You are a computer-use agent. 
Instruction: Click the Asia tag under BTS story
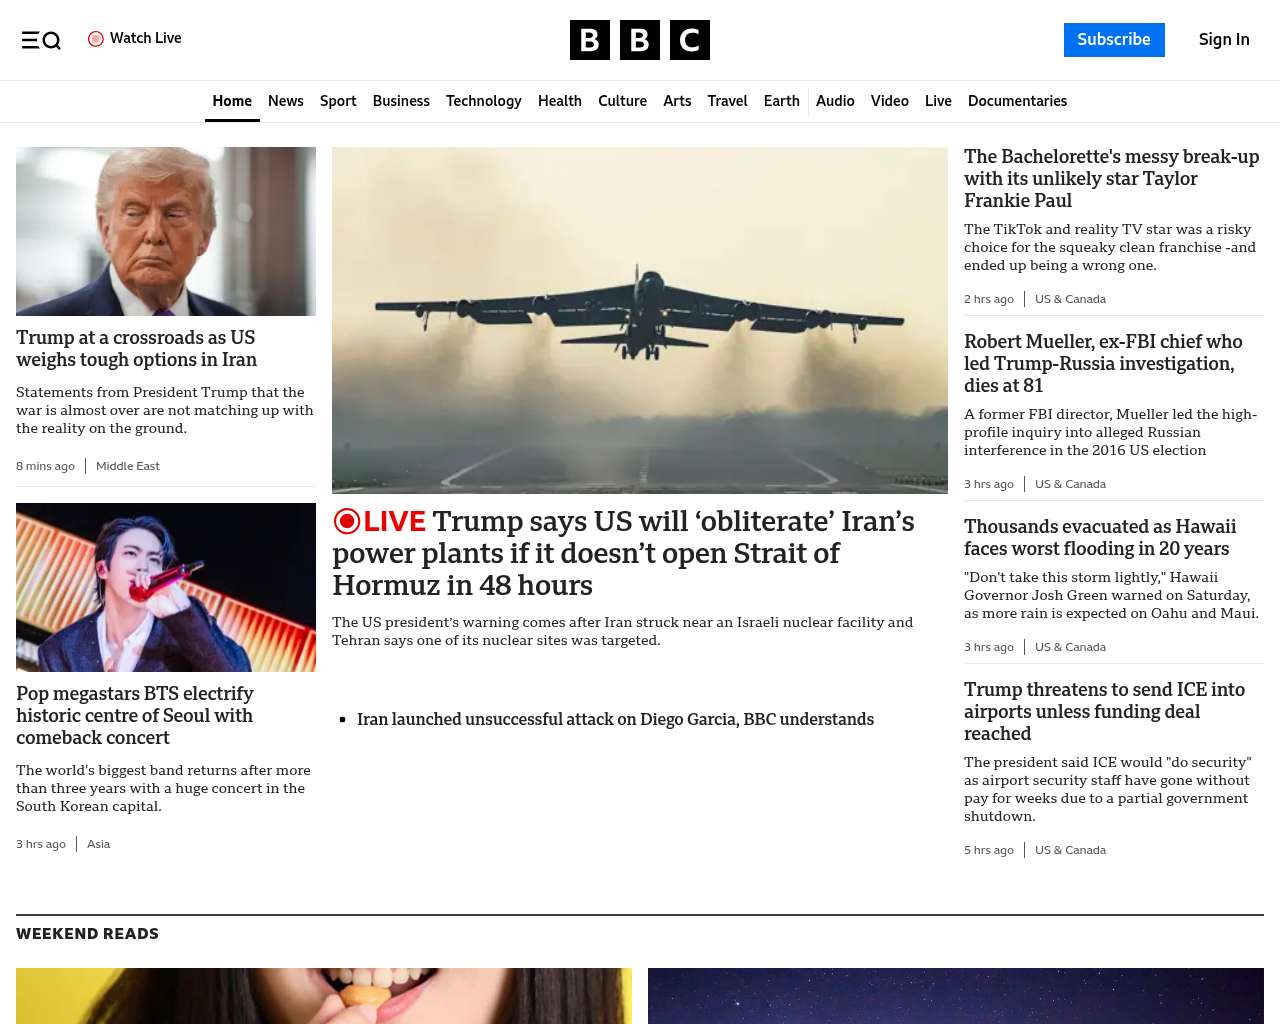(x=98, y=844)
